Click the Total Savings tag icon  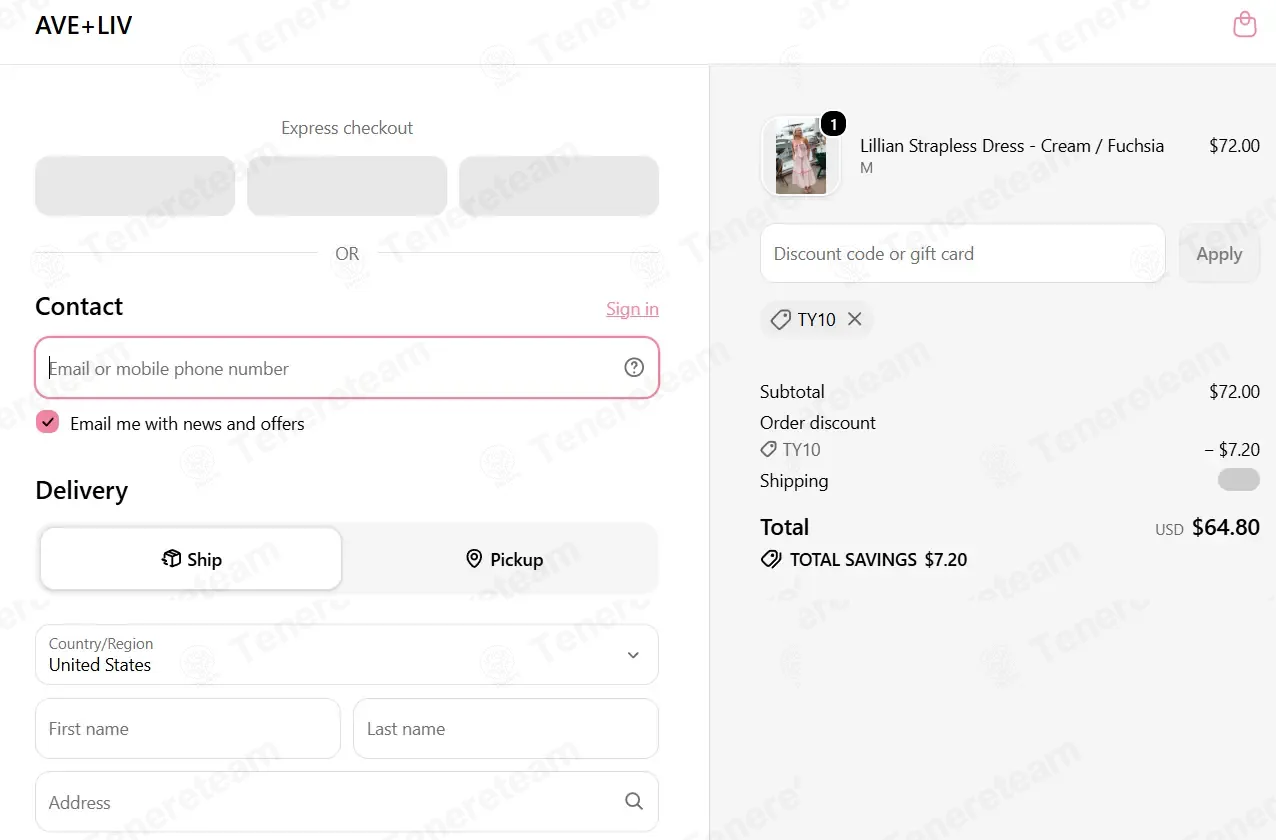[771, 559]
